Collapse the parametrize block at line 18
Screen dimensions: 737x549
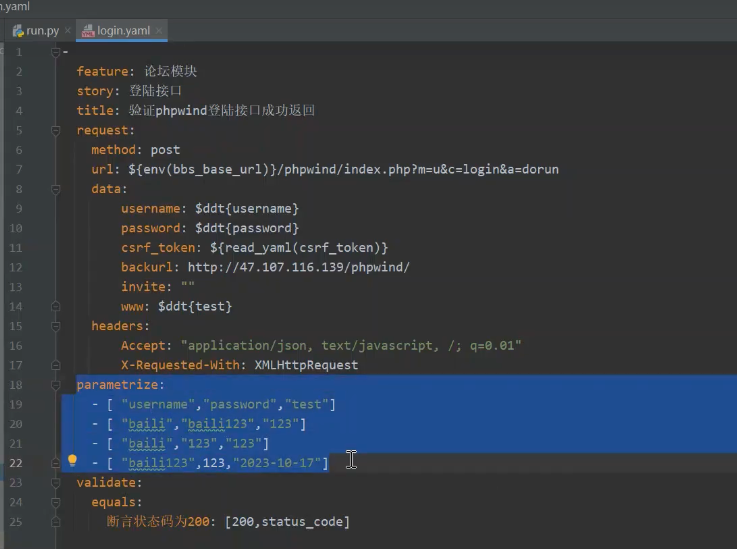coord(55,385)
